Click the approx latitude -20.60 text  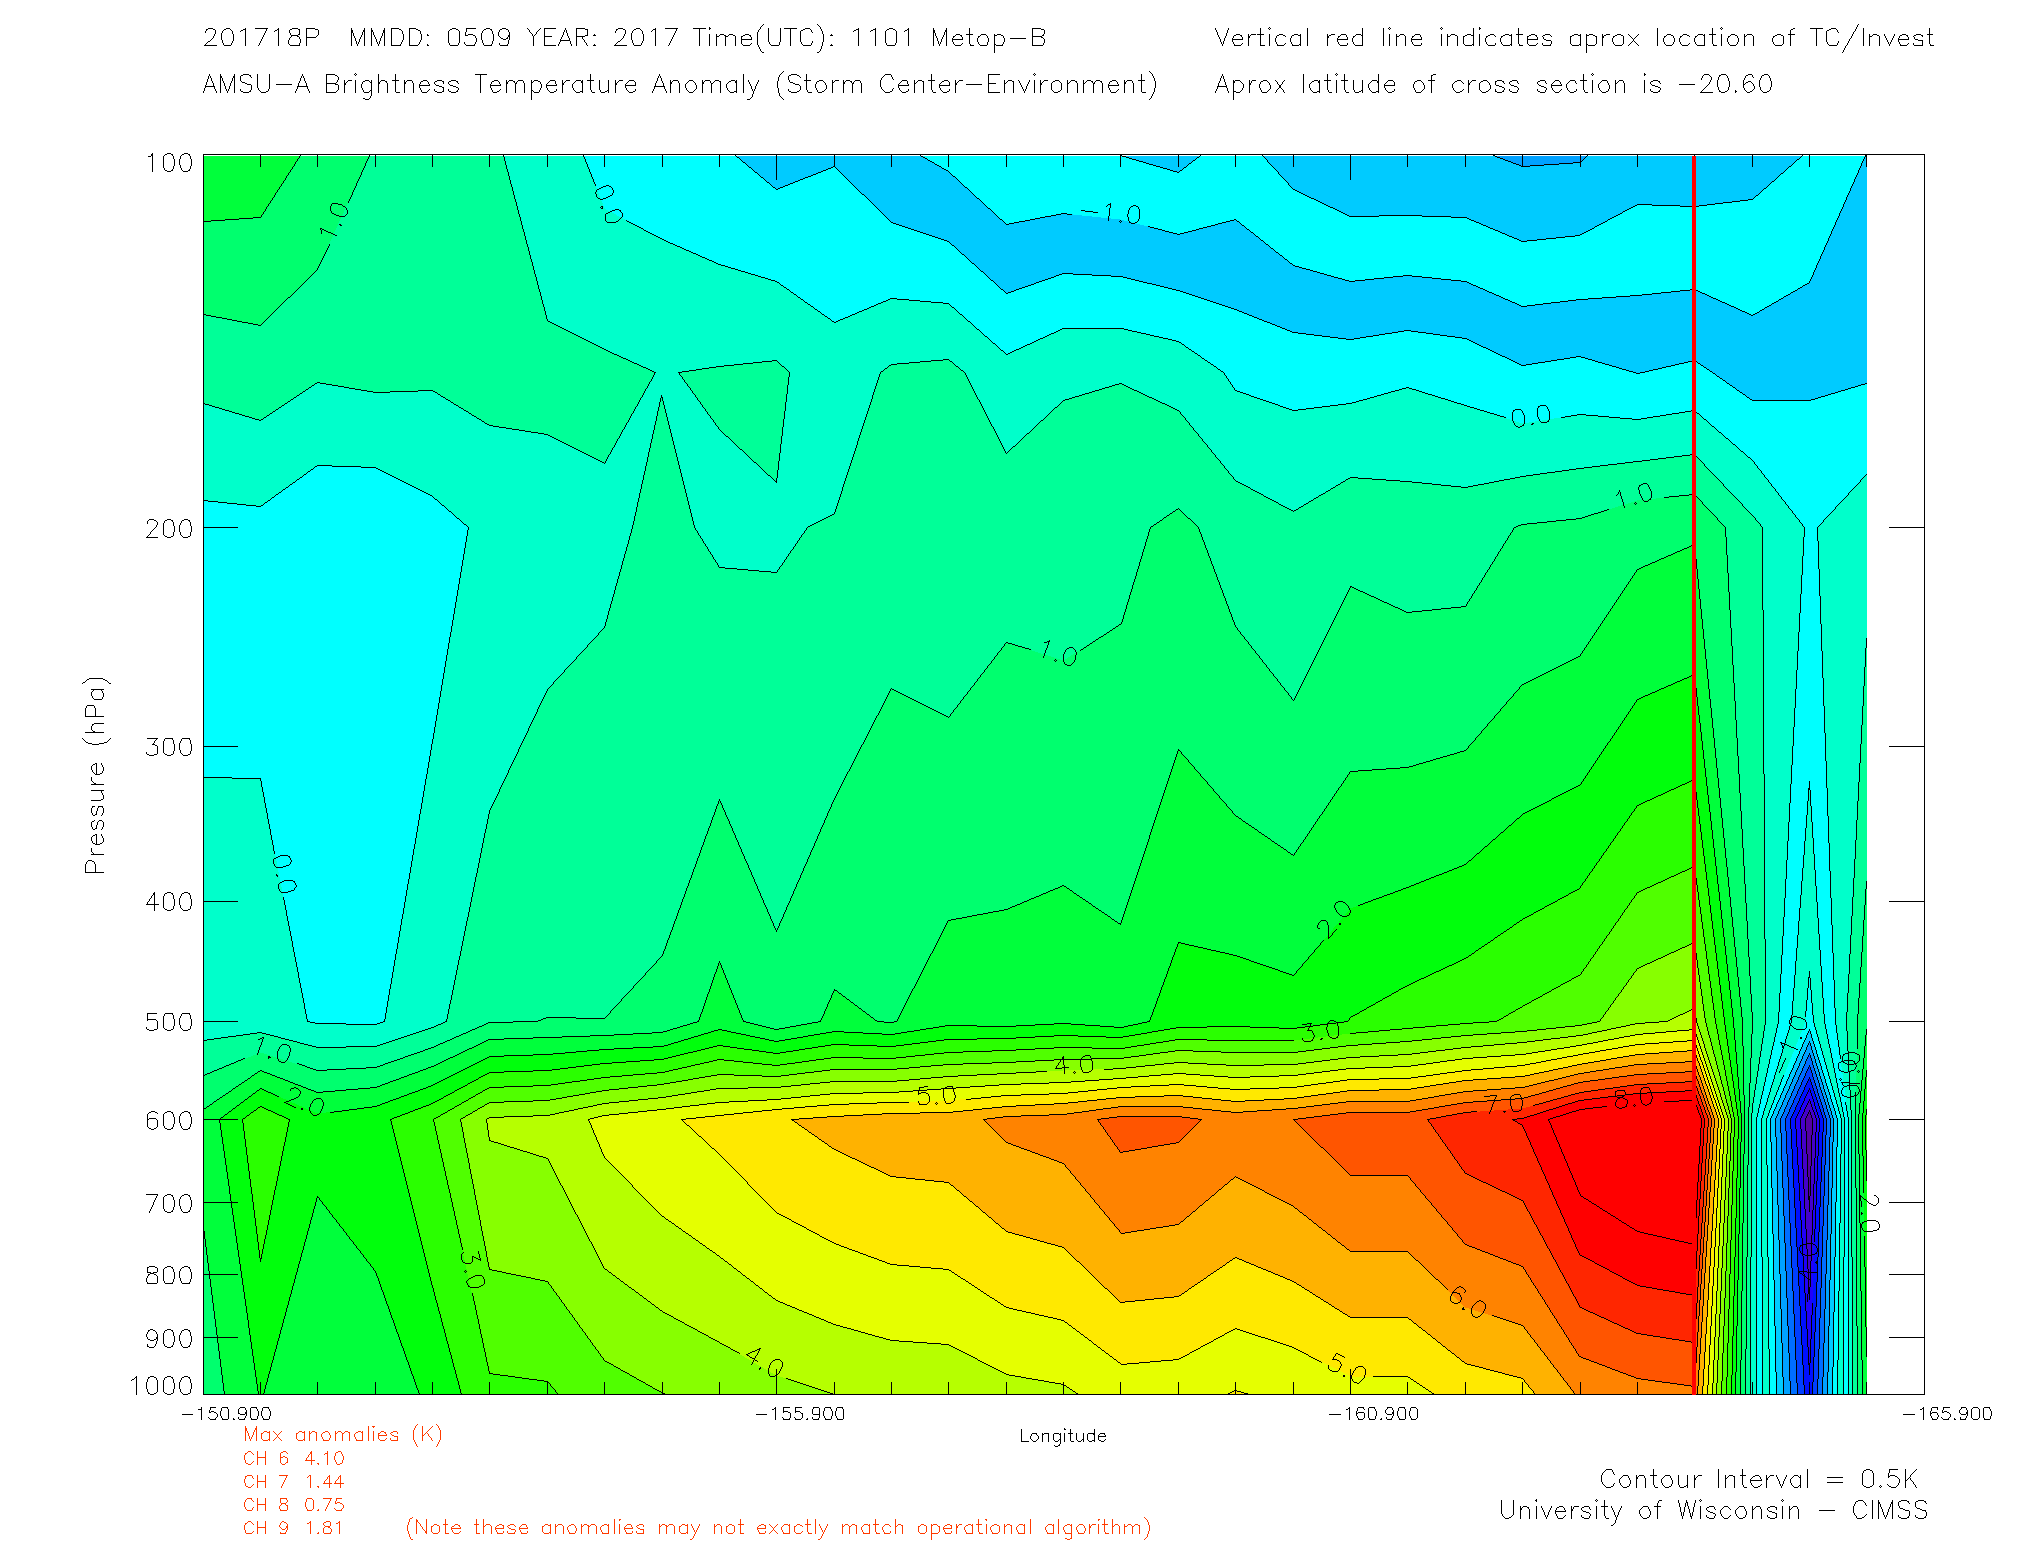(x=1493, y=85)
